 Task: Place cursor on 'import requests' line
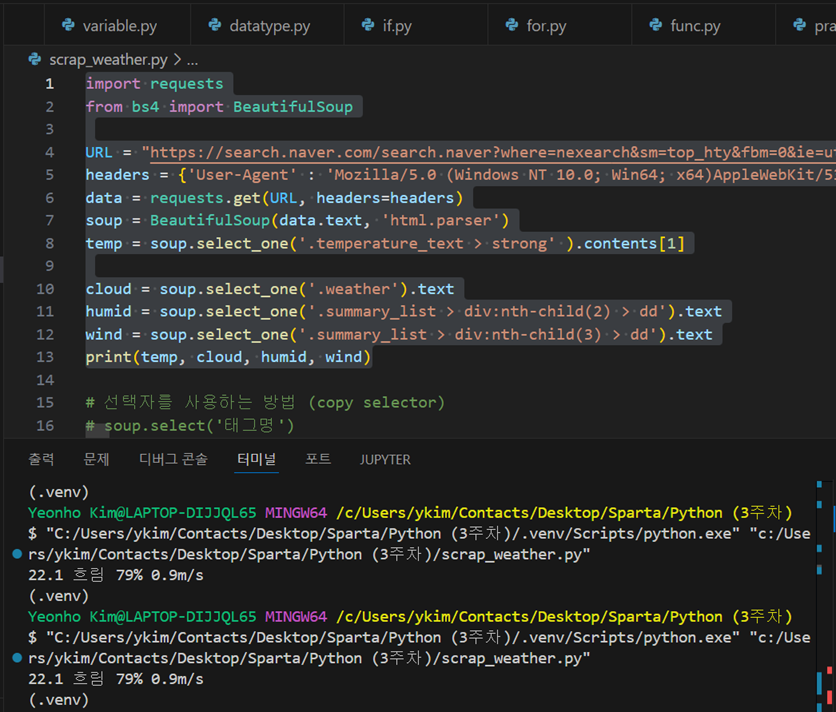155,84
